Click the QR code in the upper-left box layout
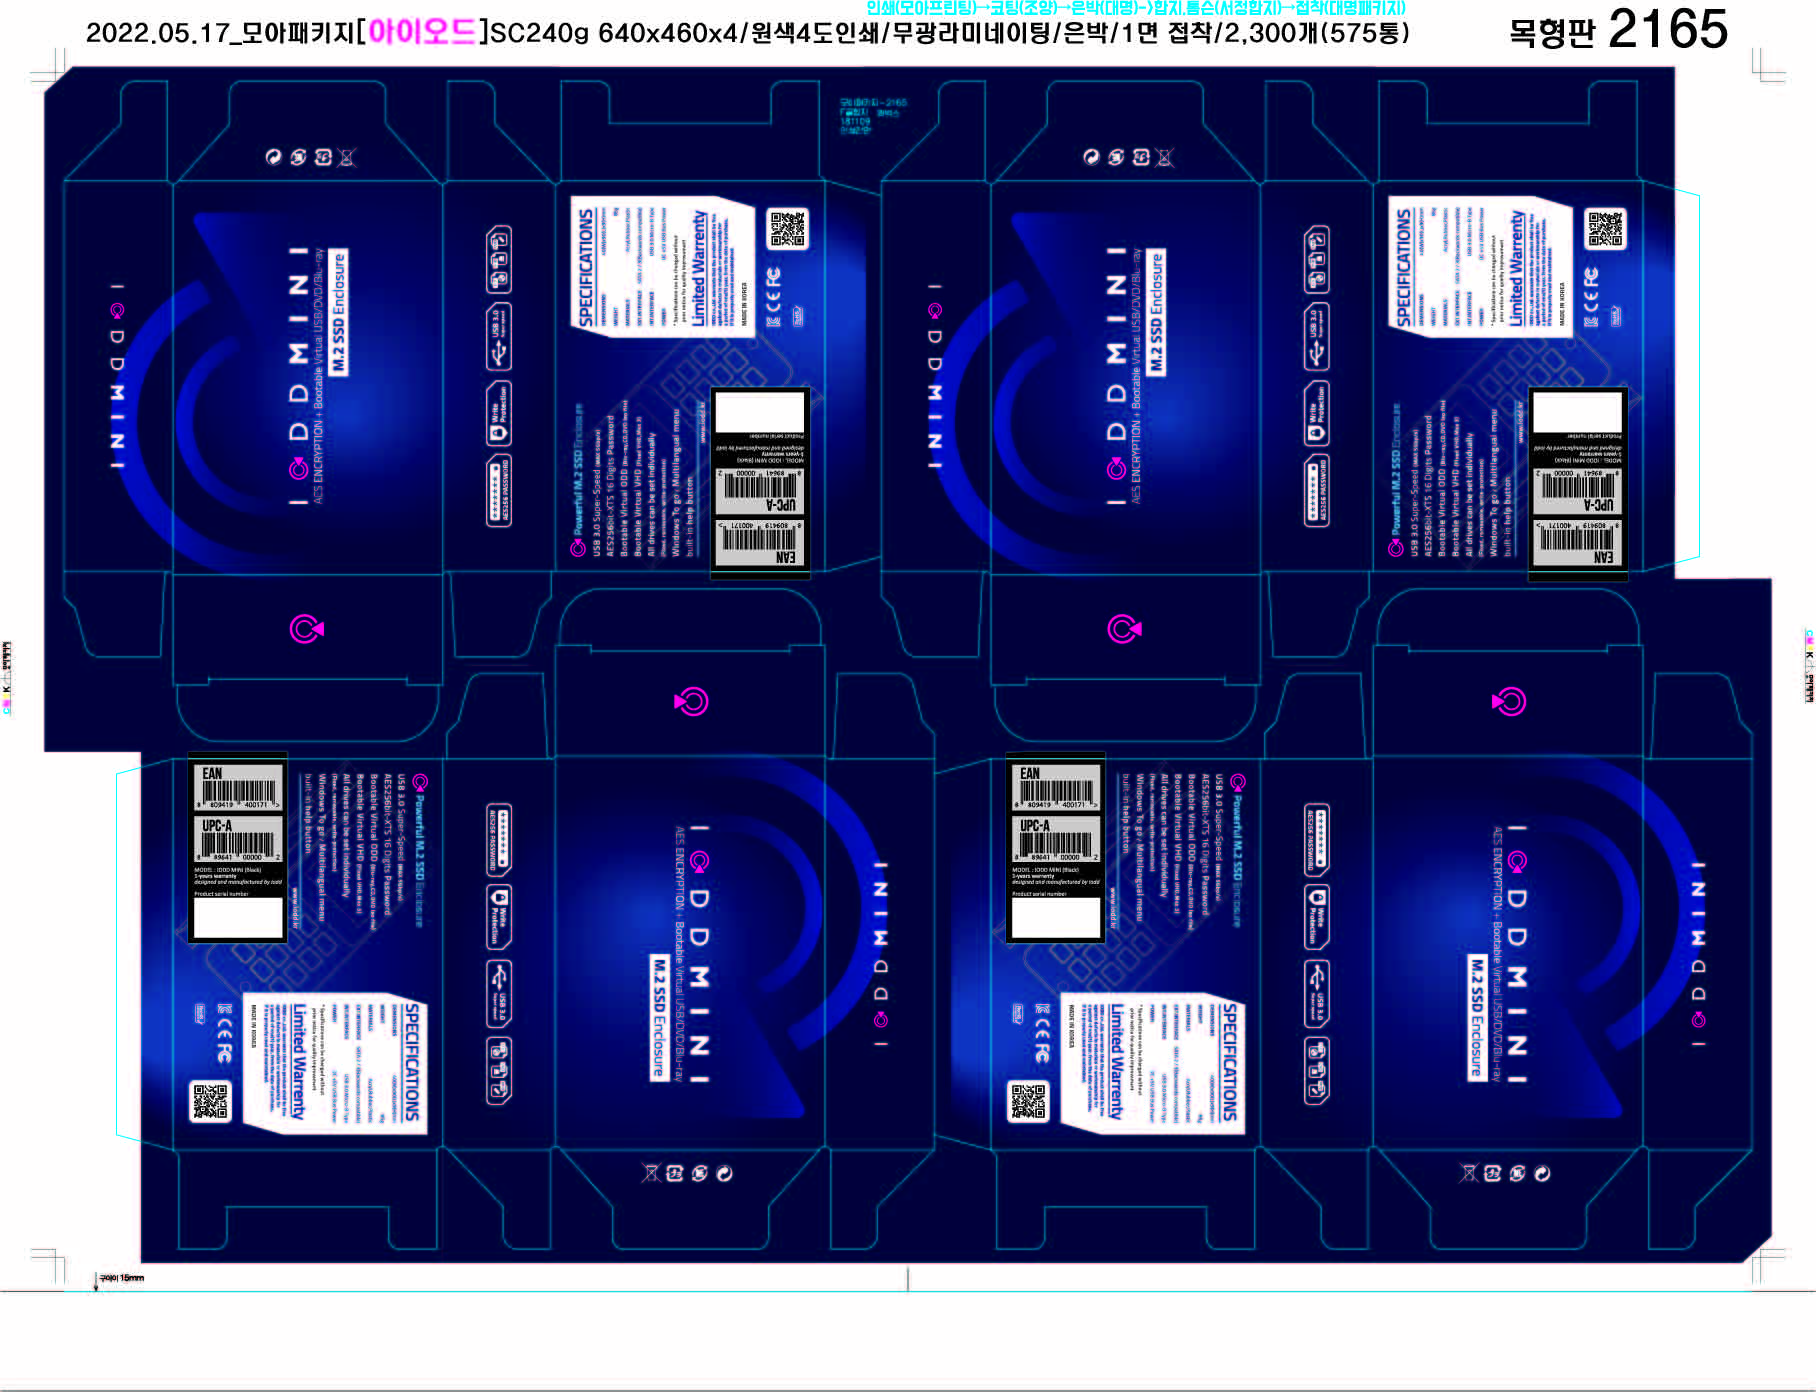1816x1392 pixels. click(x=787, y=229)
